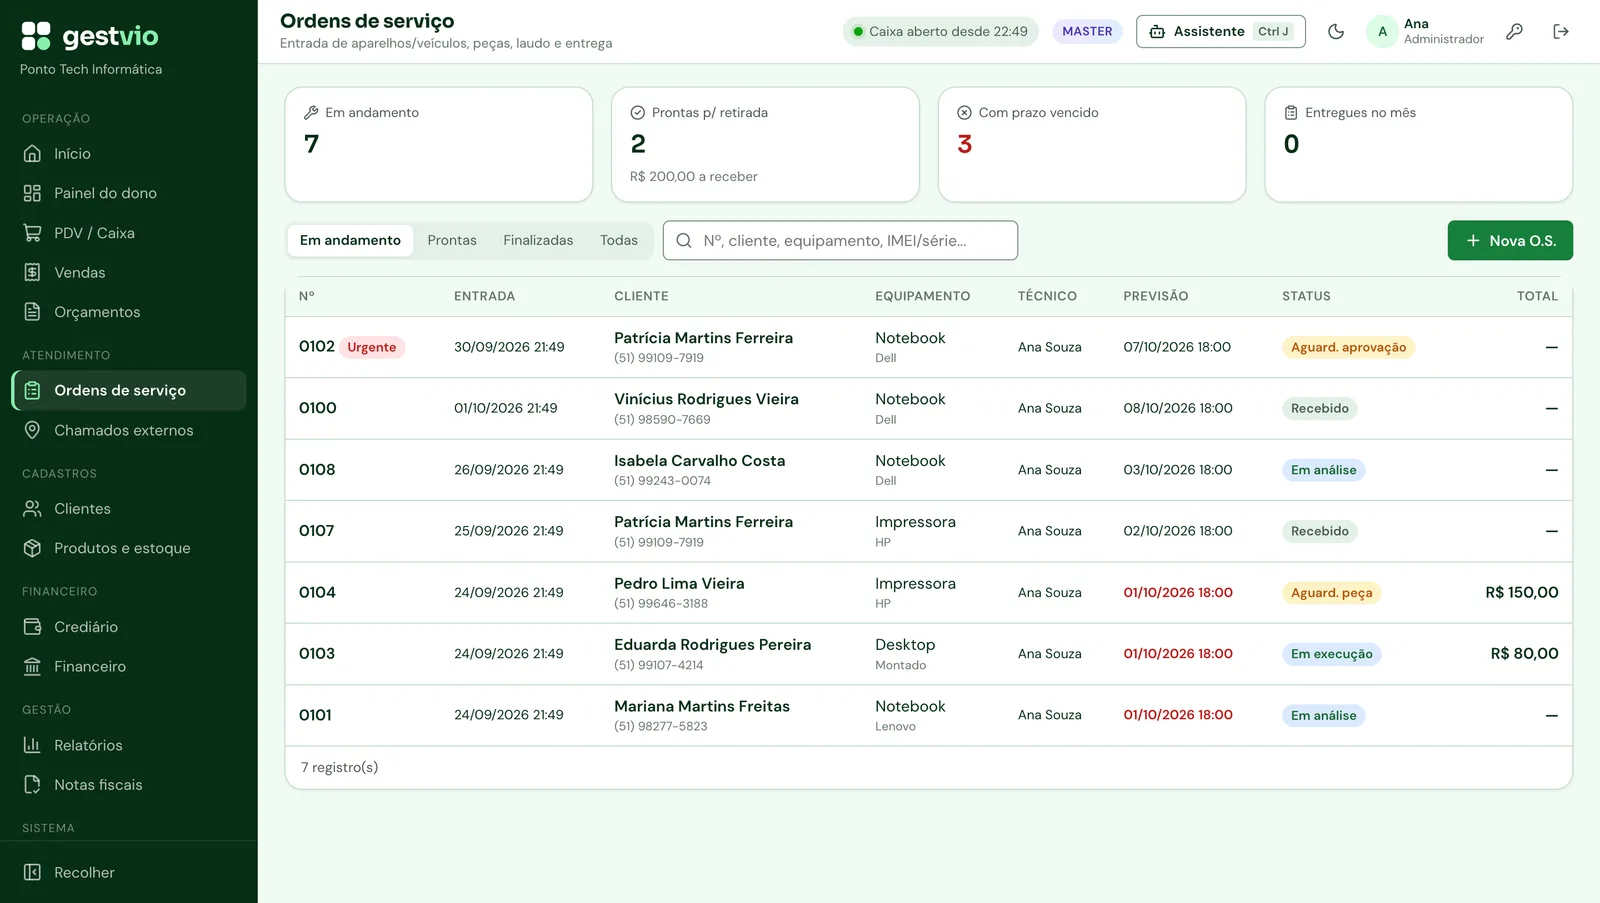Switch to Em andamento tab
1600x903 pixels.
point(350,240)
